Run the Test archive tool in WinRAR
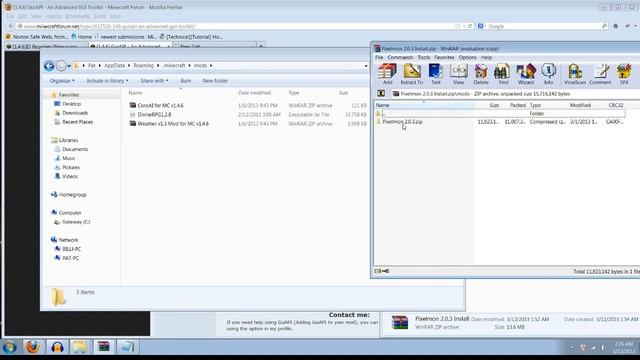640x360 pixels. coord(436,74)
